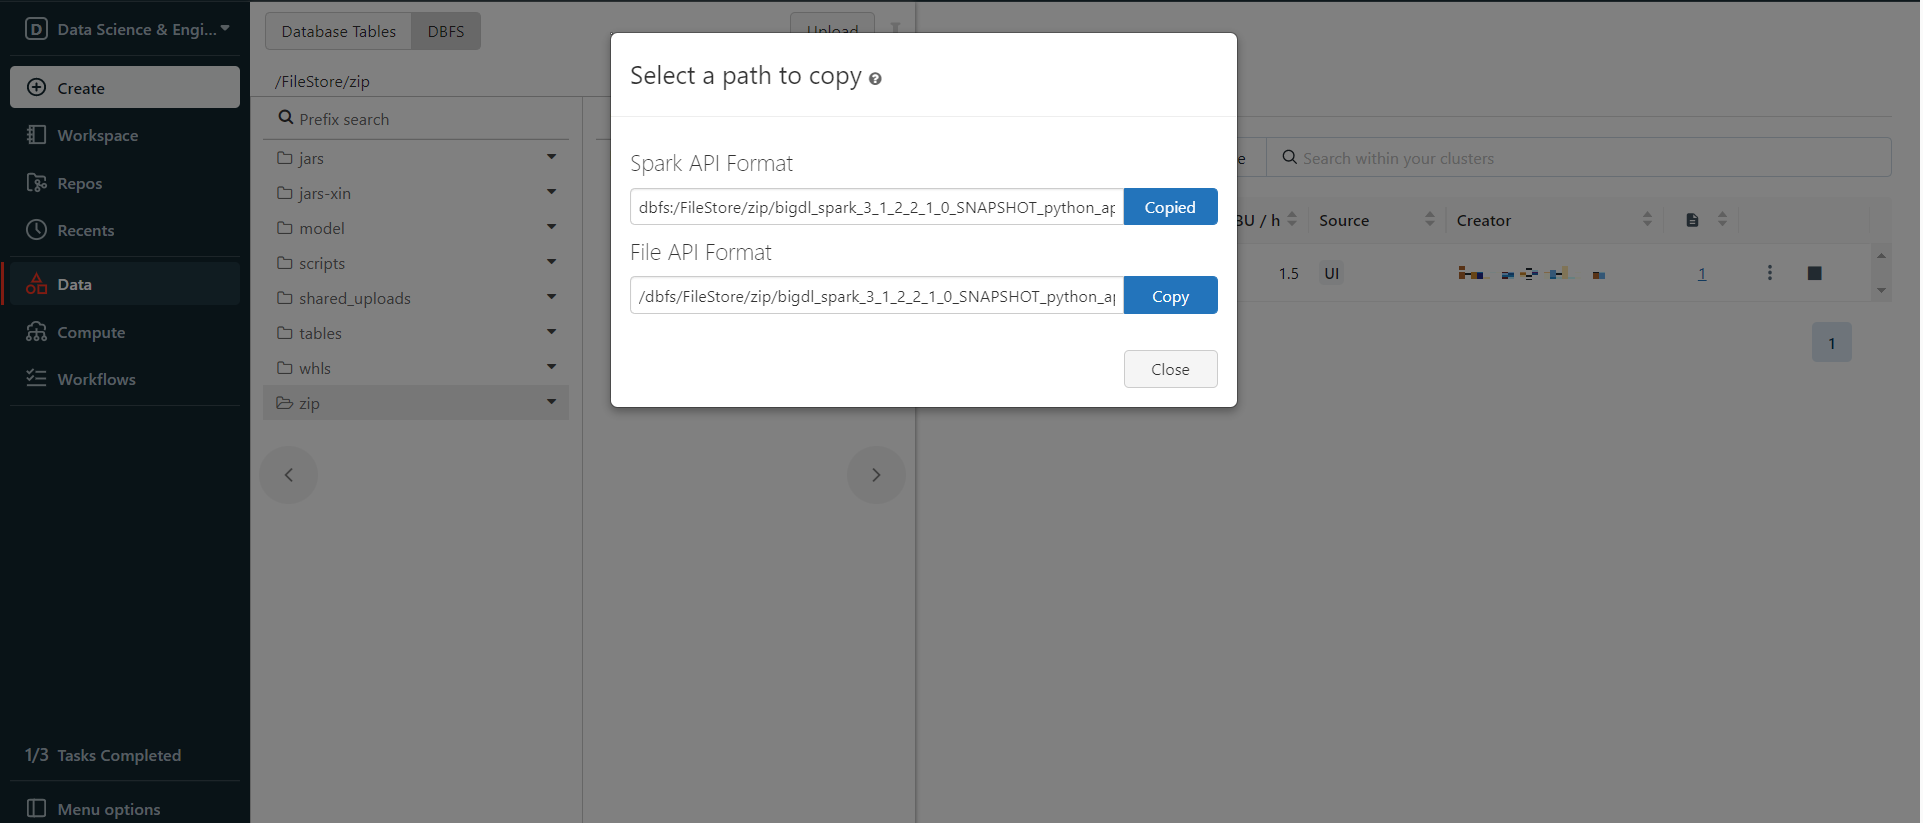Click the cluster row kebab menu icon
This screenshot has width=1923, height=823.
coord(1769,273)
